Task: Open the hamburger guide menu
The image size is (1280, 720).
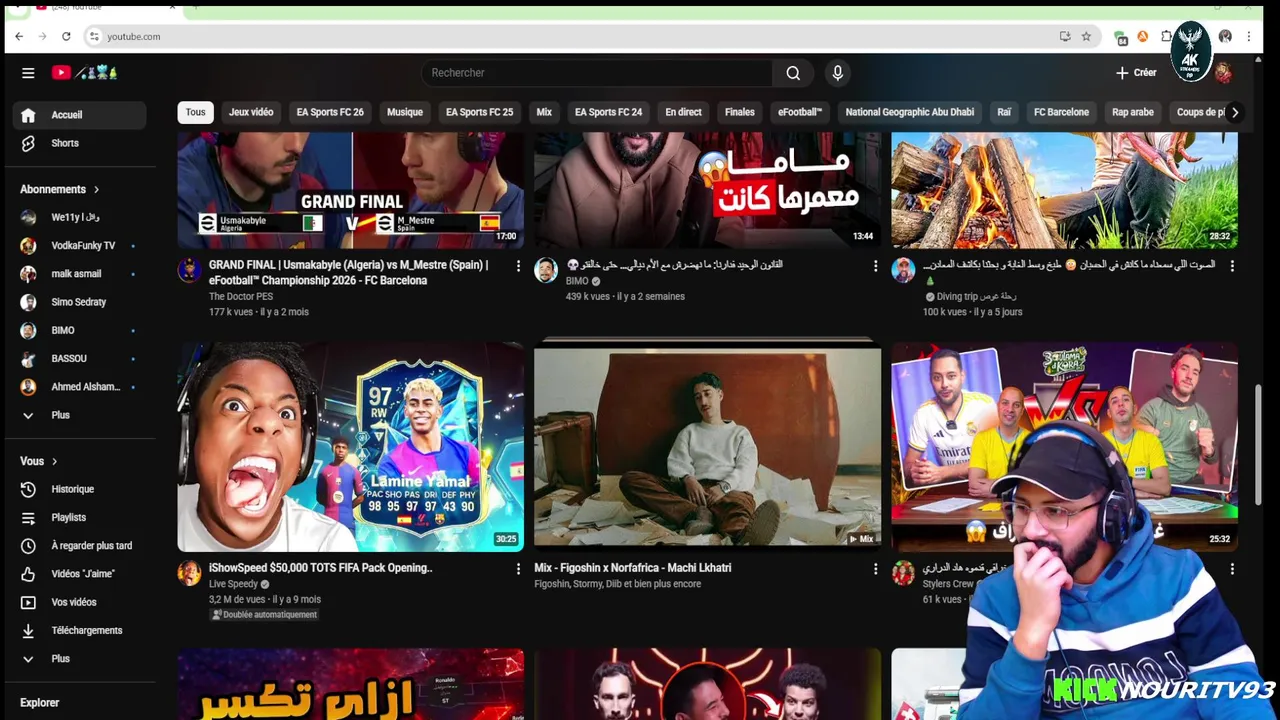Action: pos(28,73)
